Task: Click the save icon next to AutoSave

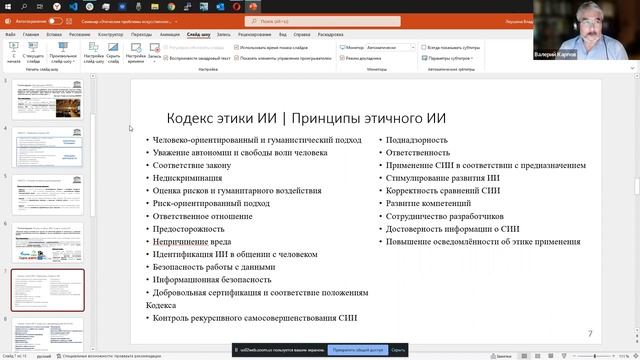Action: tap(69, 21)
